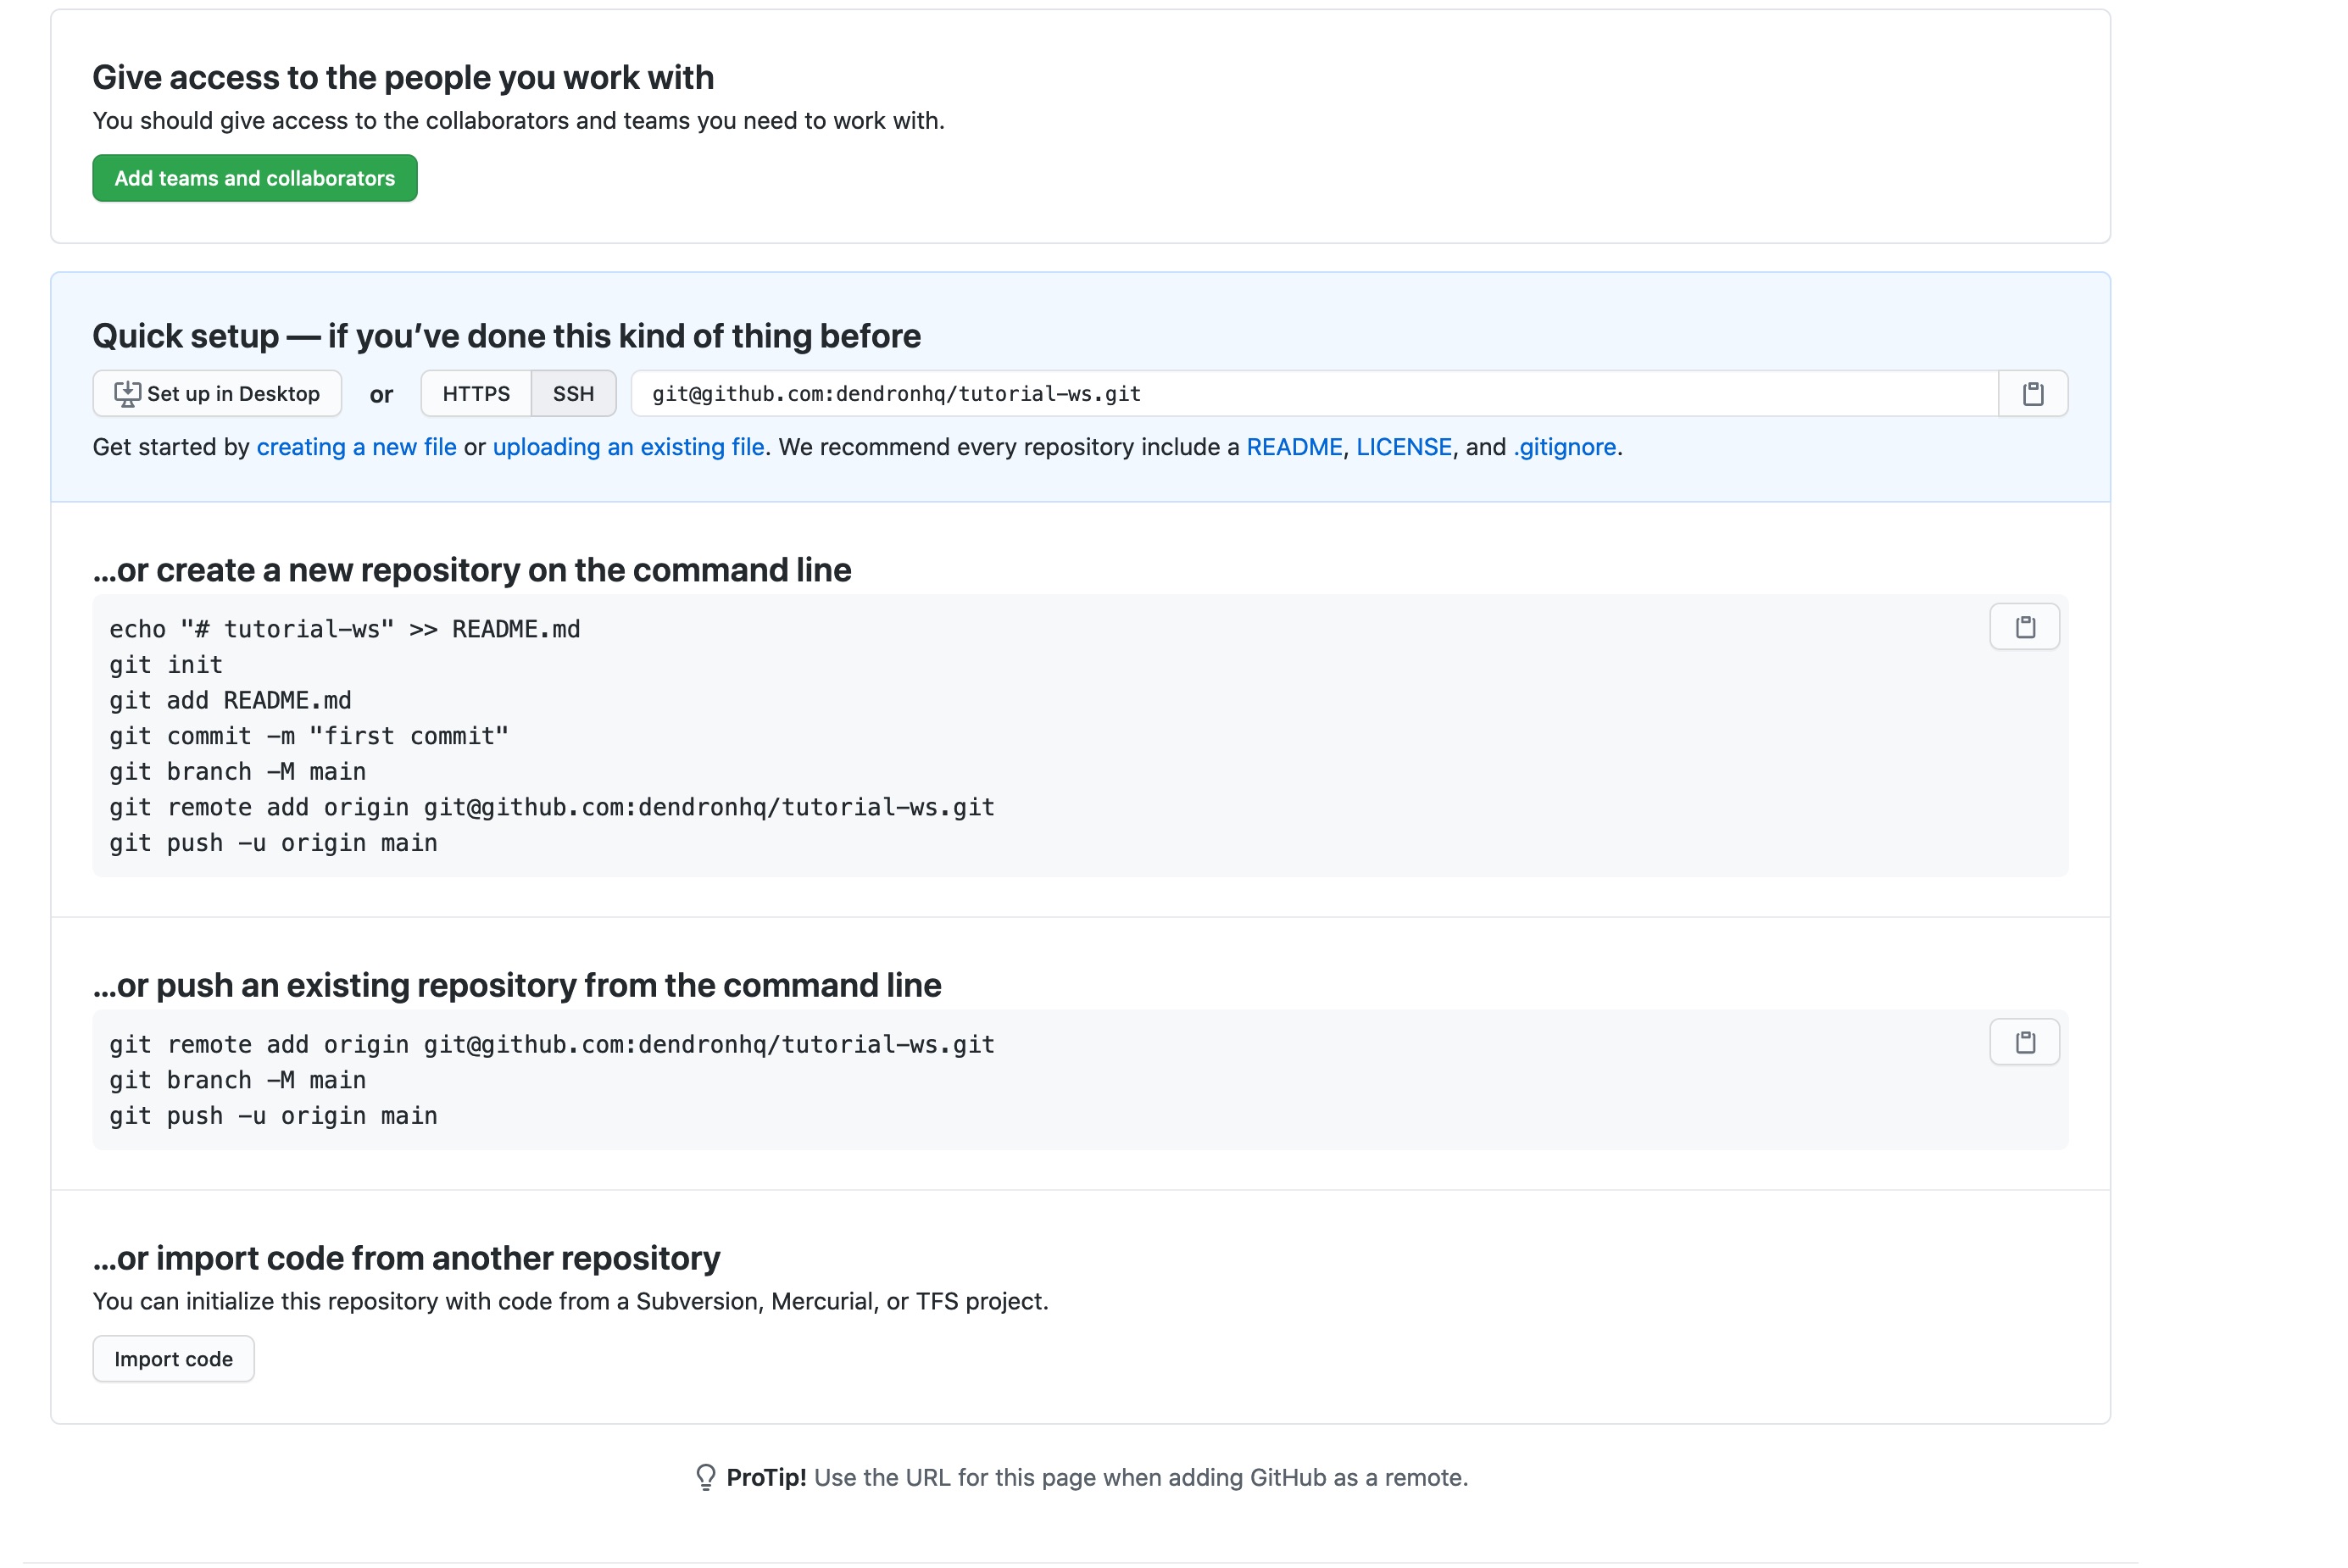Open the README link

(x=1294, y=447)
